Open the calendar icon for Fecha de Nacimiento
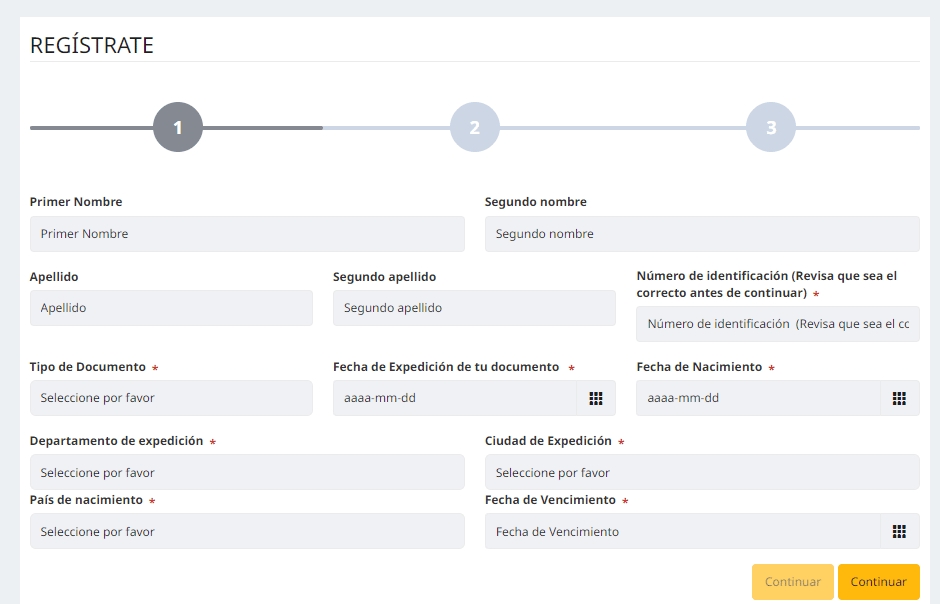The width and height of the screenshot is (940, 604). [x=899, y=398]
